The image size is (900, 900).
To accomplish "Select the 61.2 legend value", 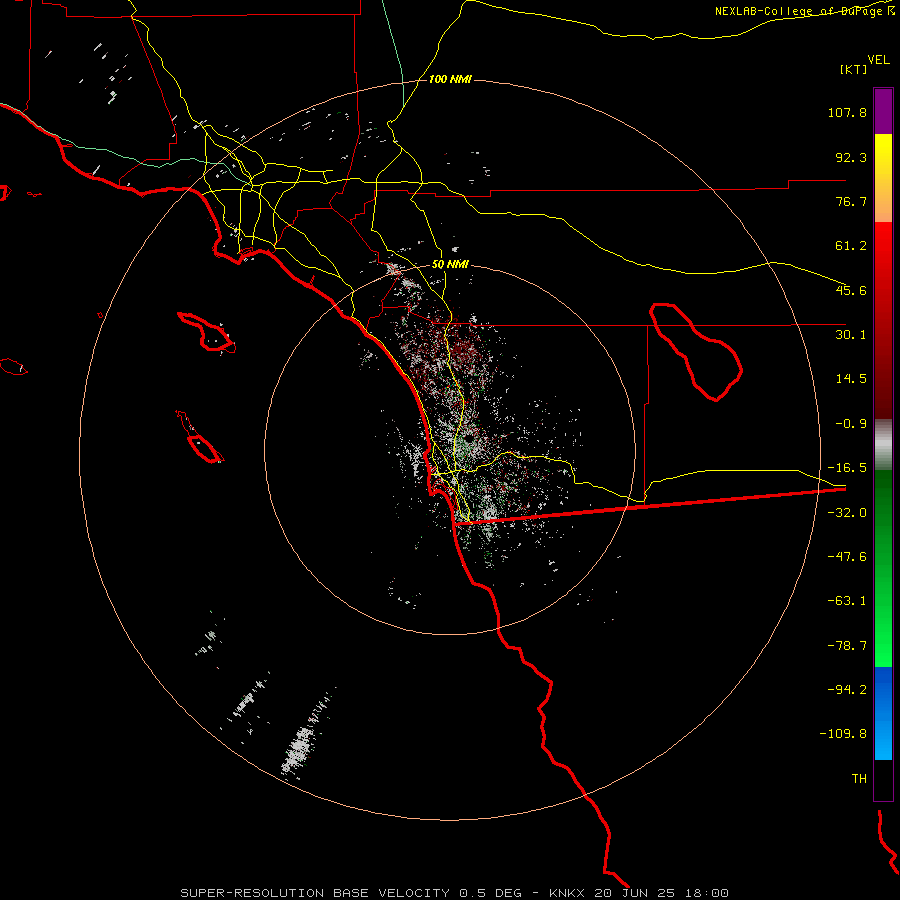I will coord(851,246).
